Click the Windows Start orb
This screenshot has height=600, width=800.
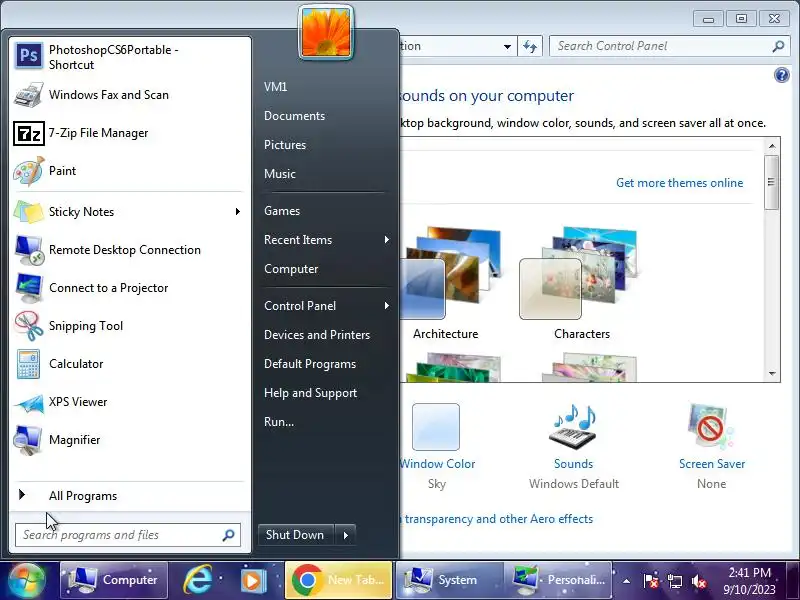point(26,580)
